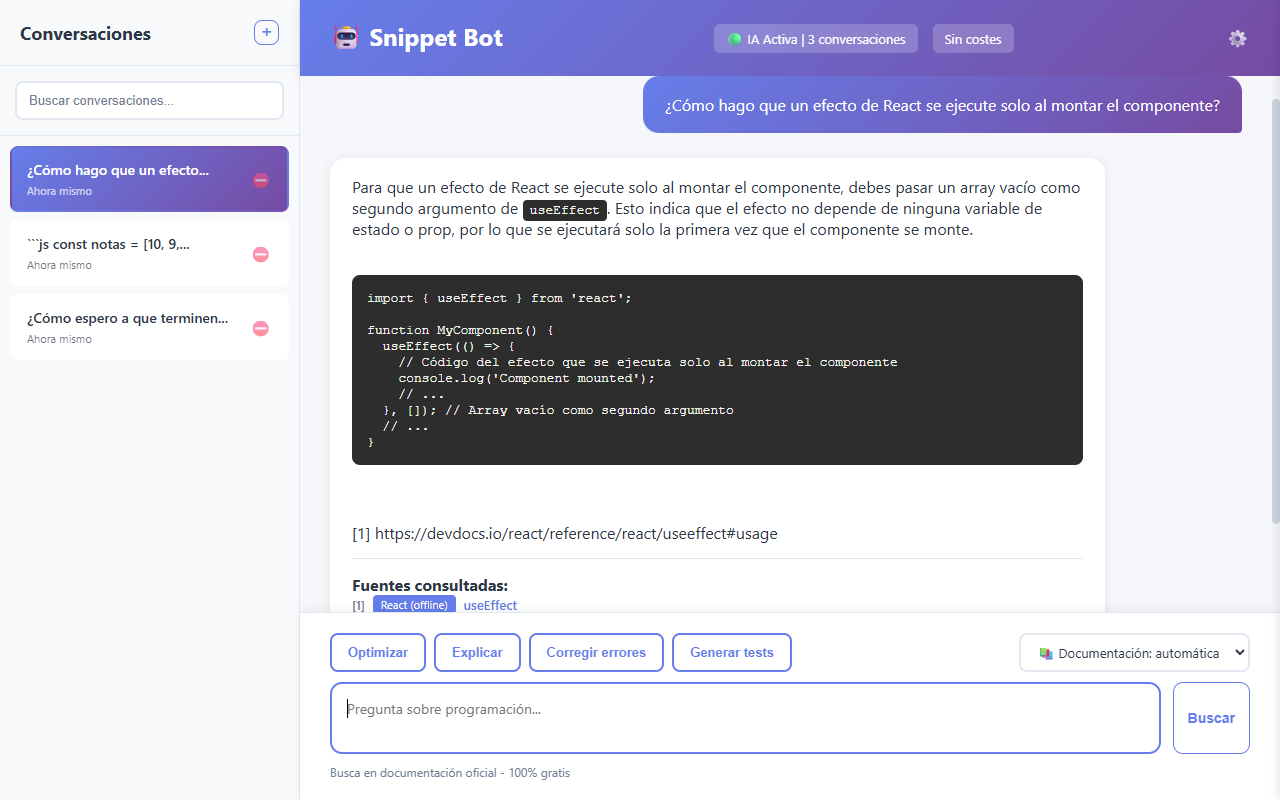The image size is (1280, 800).
Task: Click the Generar tests button
Action: point(731,652)
